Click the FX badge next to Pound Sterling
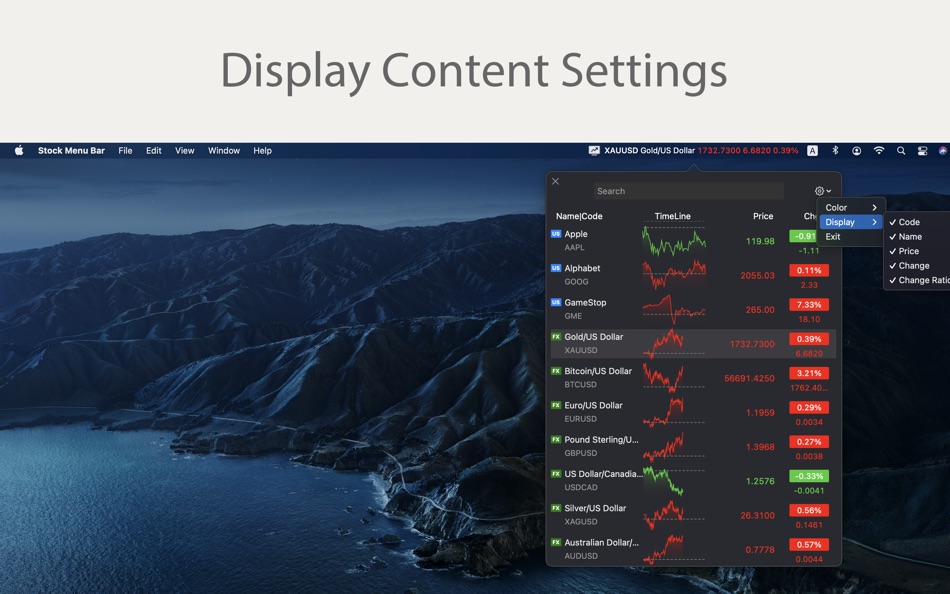 click(556, 439)
